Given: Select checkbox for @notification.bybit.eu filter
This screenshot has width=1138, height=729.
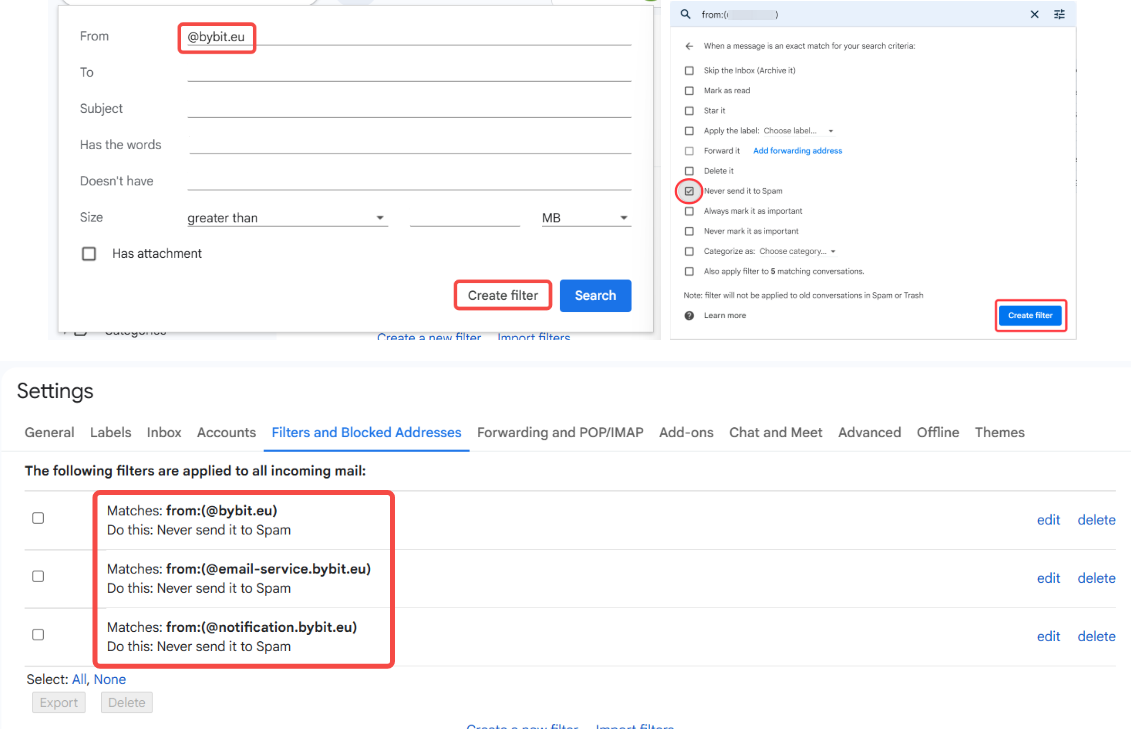Looking at the screenshot, I should pyautogui.click(x=38, y=634).
